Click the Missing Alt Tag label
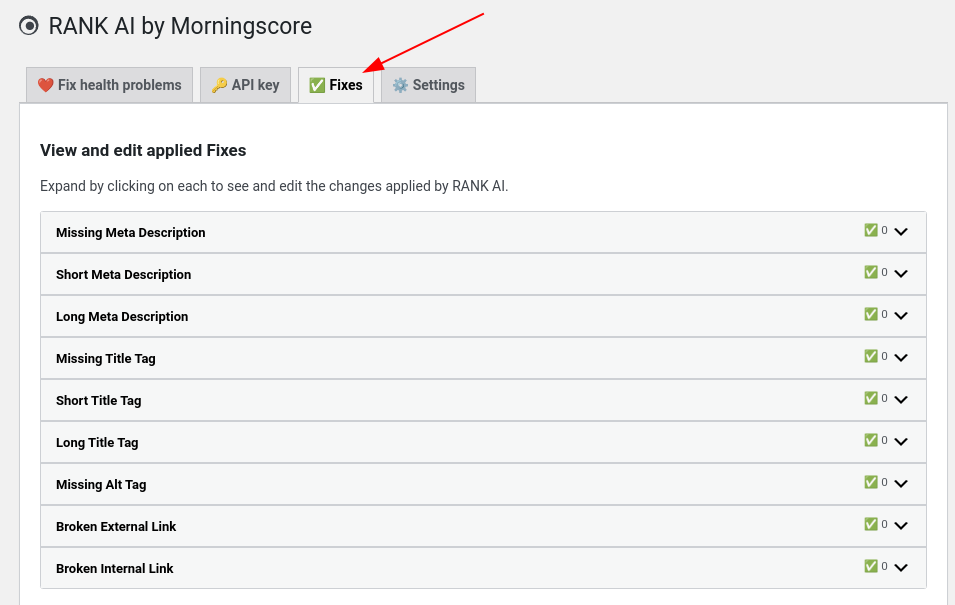Viewport: 955px width, 605px height. pyautogui.click(x=101, y=485)
